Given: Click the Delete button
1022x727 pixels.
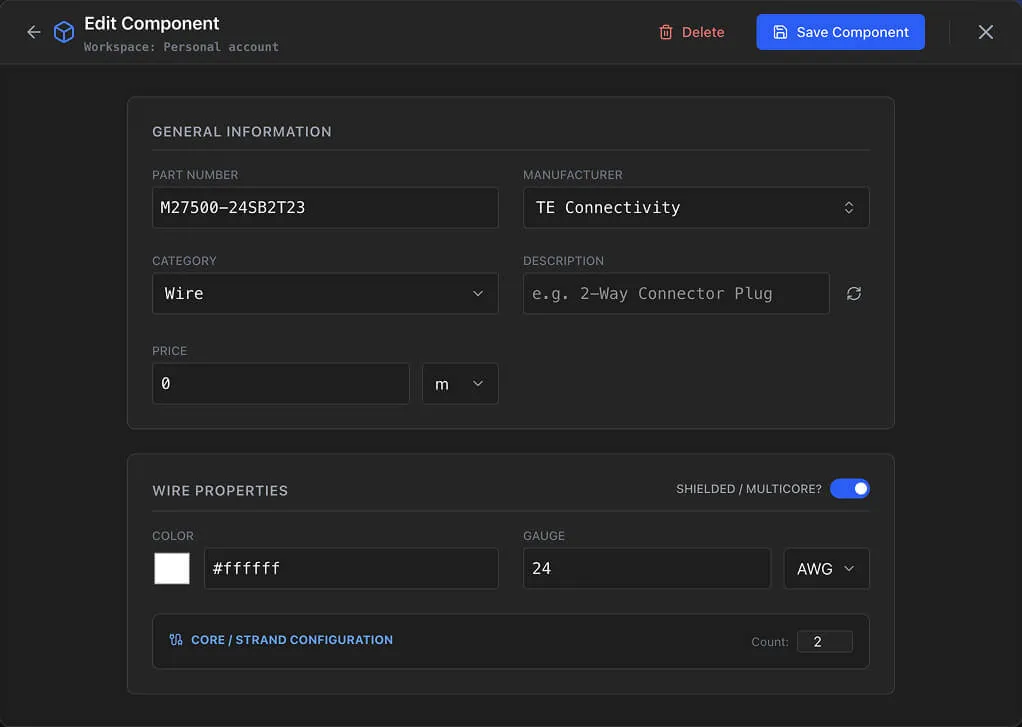Looking at the screenshot, I should point(693,31).
